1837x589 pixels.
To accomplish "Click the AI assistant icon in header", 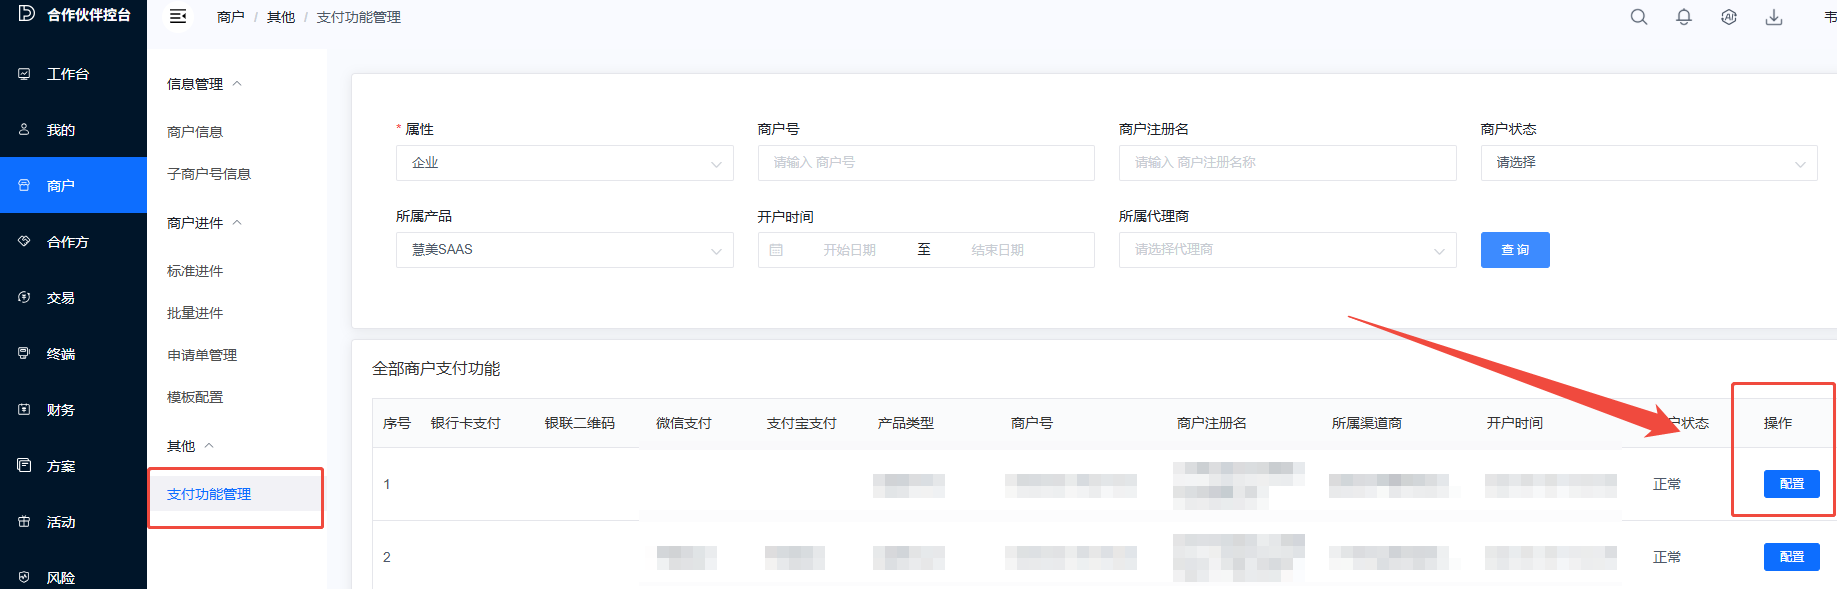I will [1729, 17].
